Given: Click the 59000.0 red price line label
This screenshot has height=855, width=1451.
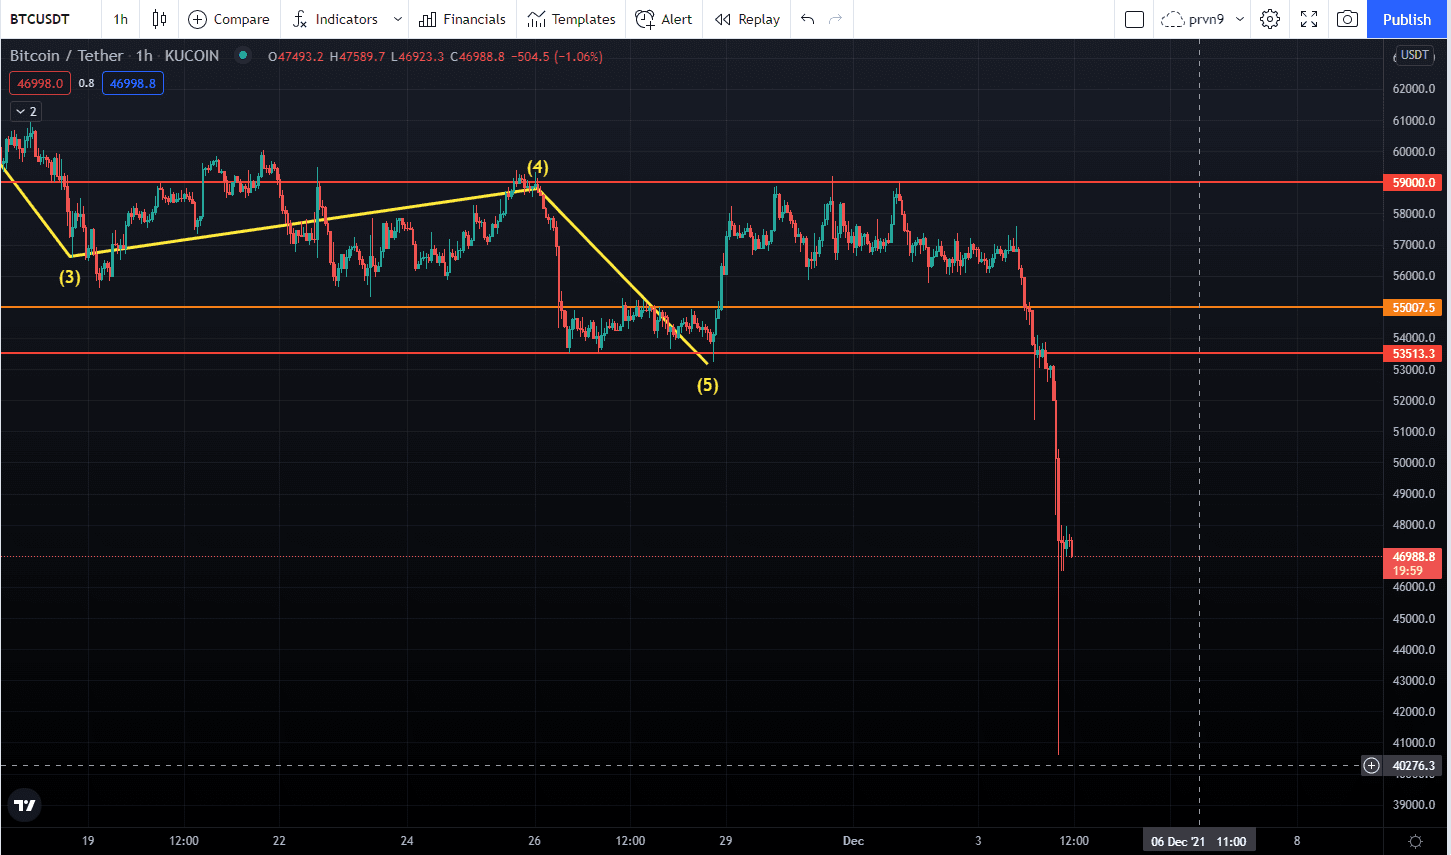Looking at the screenshot, I should point(1414,183).
